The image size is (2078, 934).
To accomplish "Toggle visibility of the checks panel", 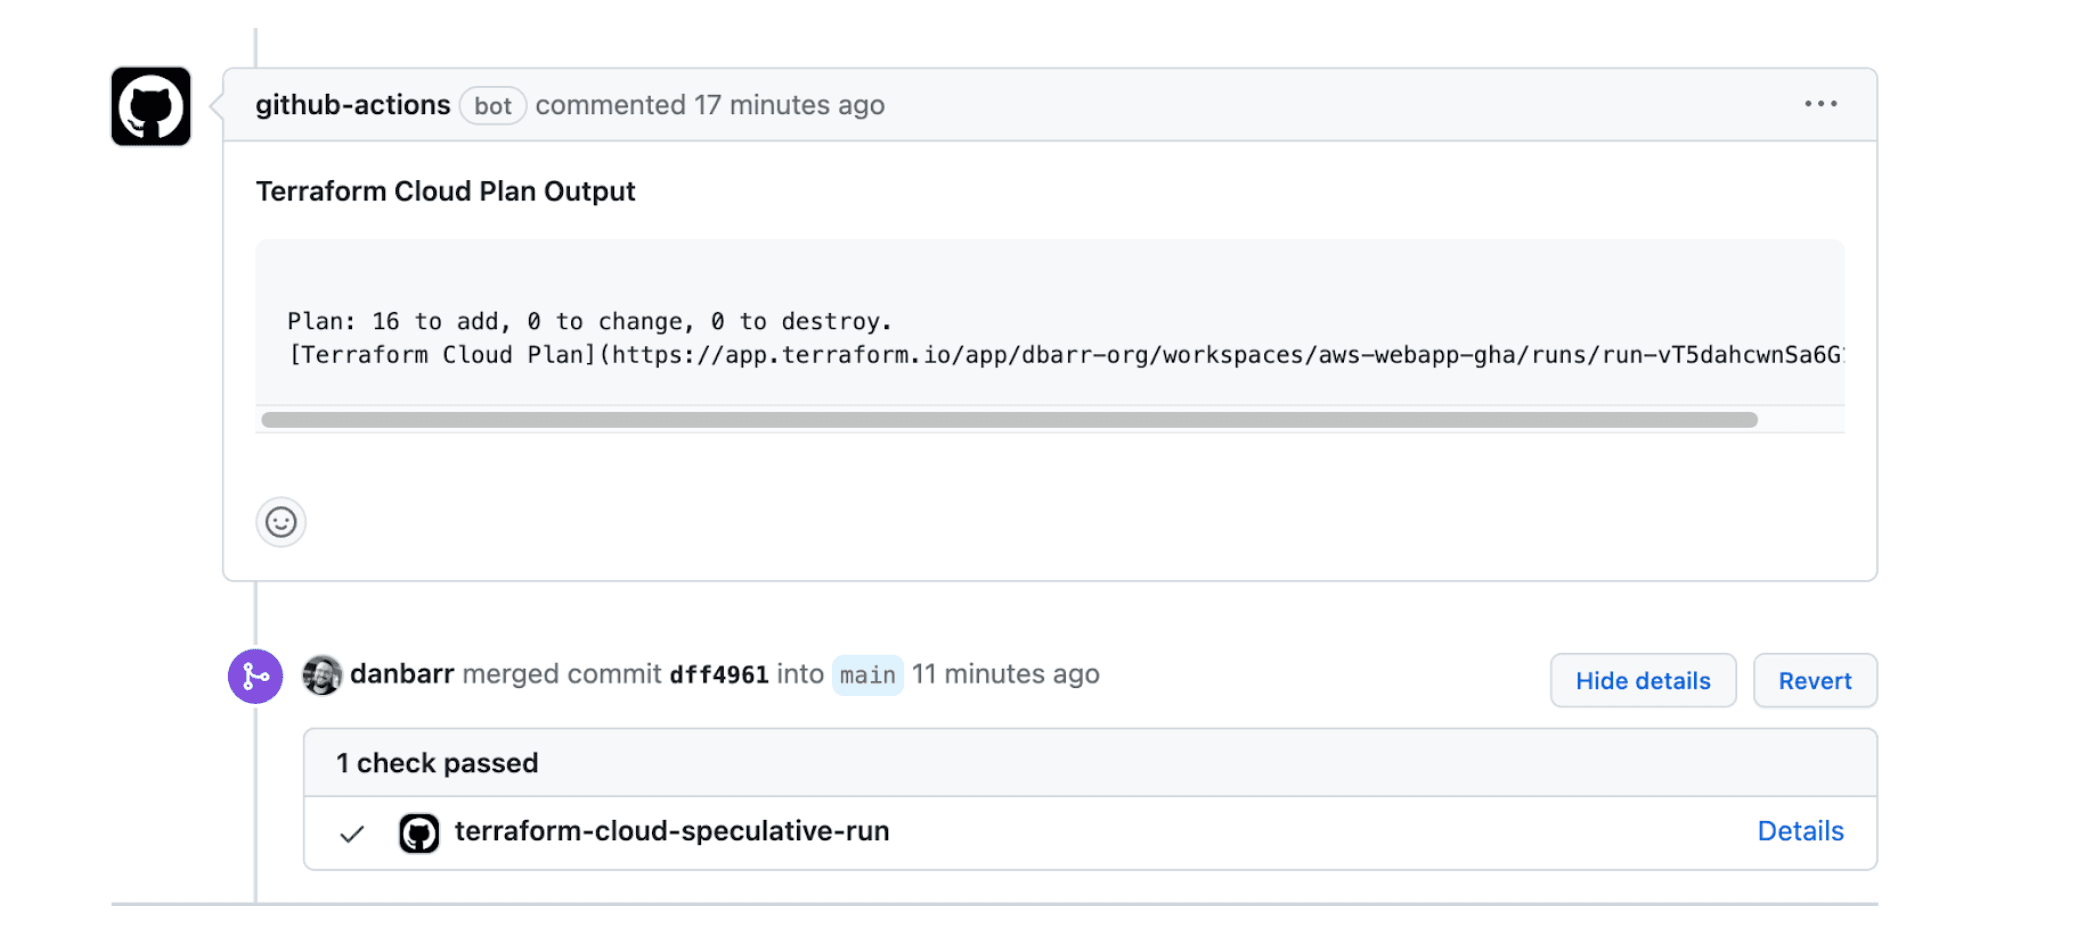I will [1642, 680].
